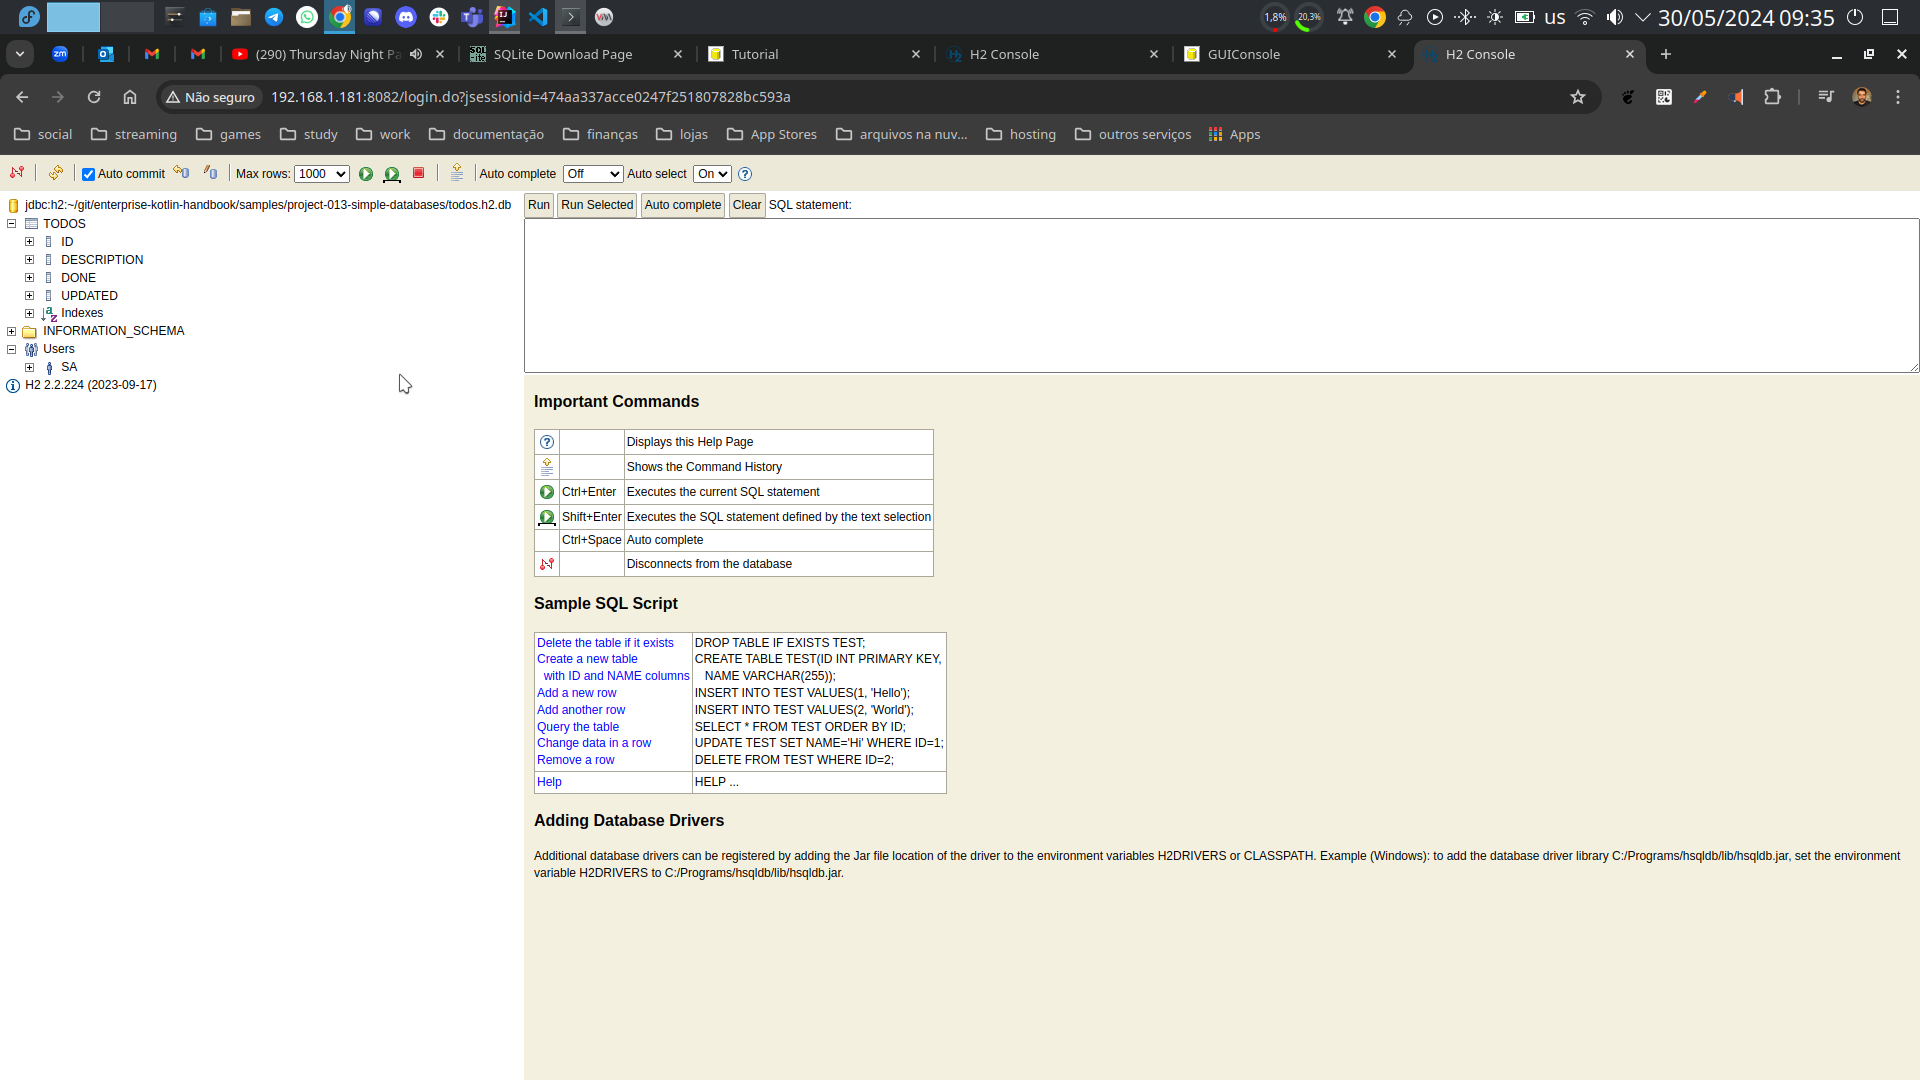Click the Disconnect icon in toolbar
This screenshot has width=1920, height=1080.
[x=17, y=173]
